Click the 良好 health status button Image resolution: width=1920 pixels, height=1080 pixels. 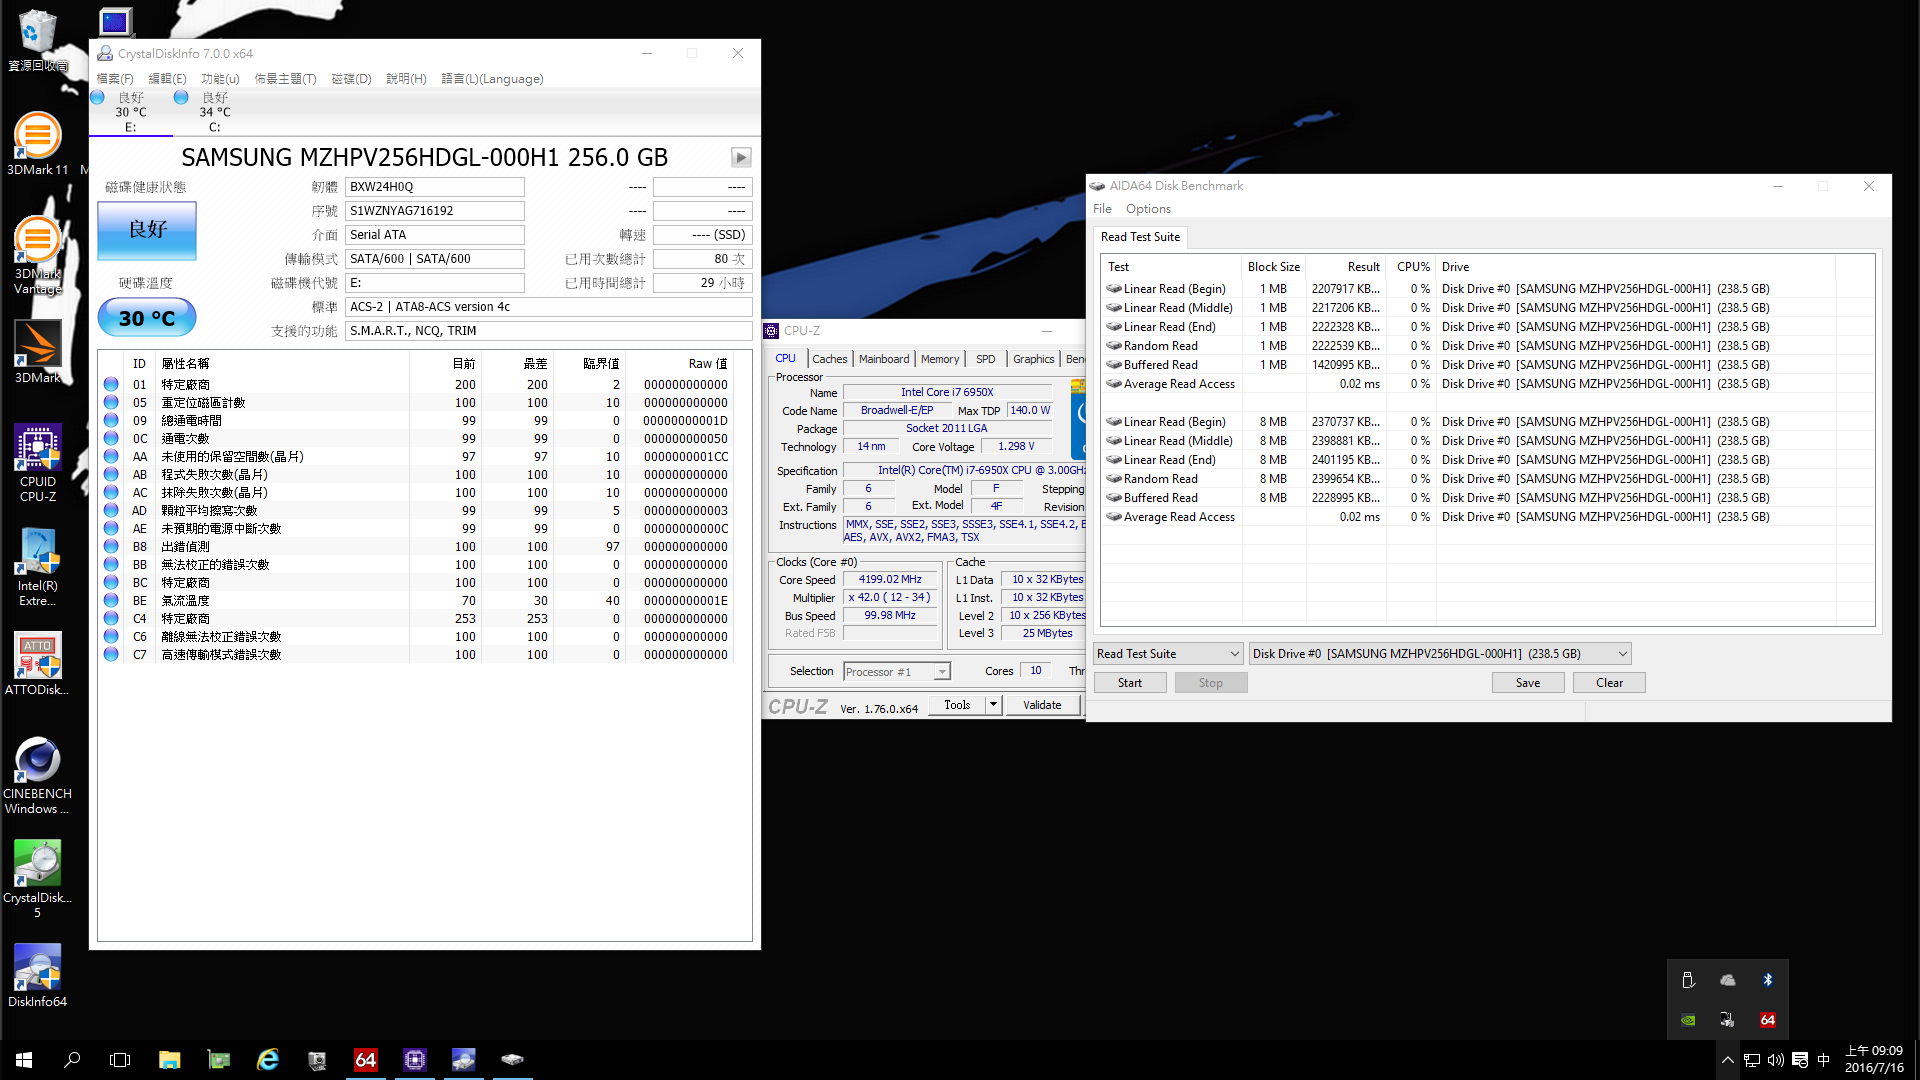[147, 230]
